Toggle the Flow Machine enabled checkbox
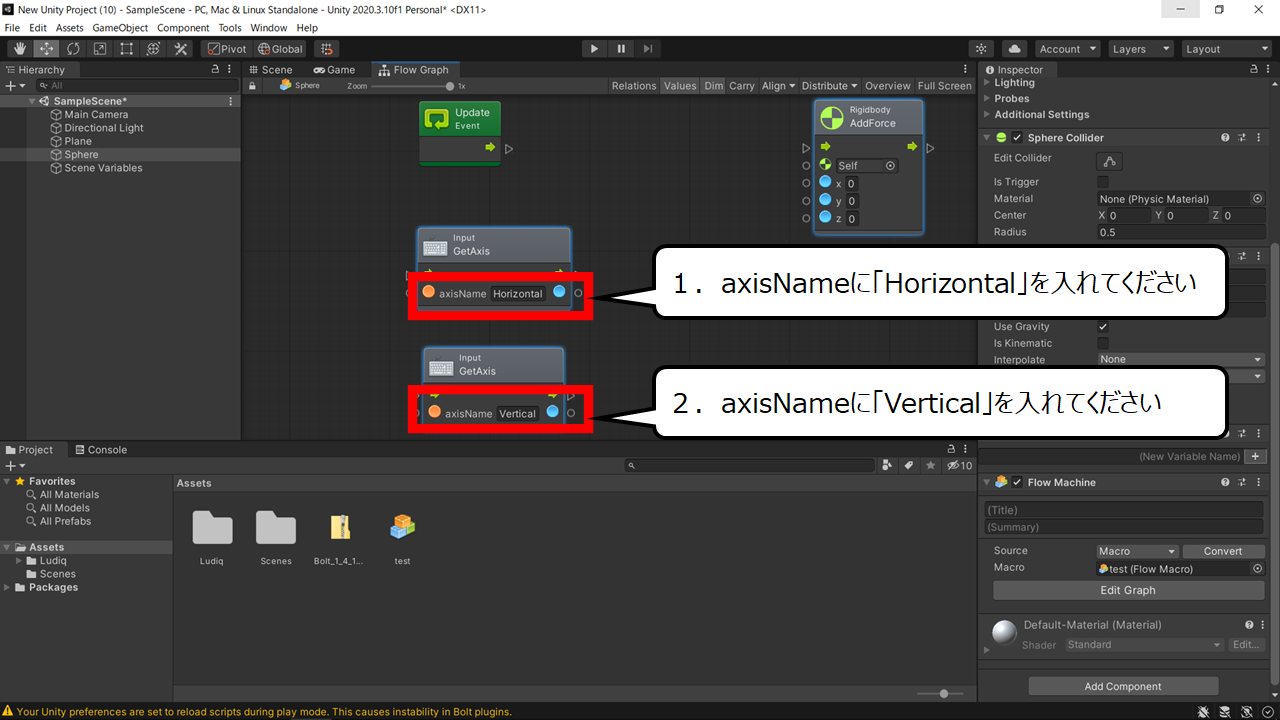 [1018, 482]
